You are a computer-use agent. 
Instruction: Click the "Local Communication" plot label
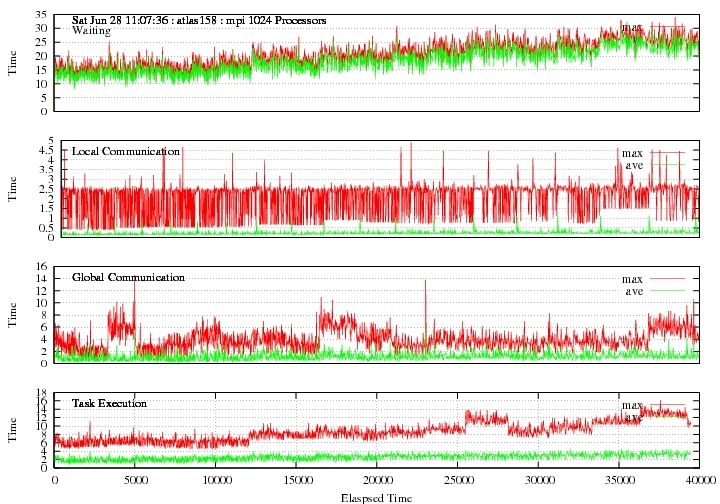click(x=126, y=151)
